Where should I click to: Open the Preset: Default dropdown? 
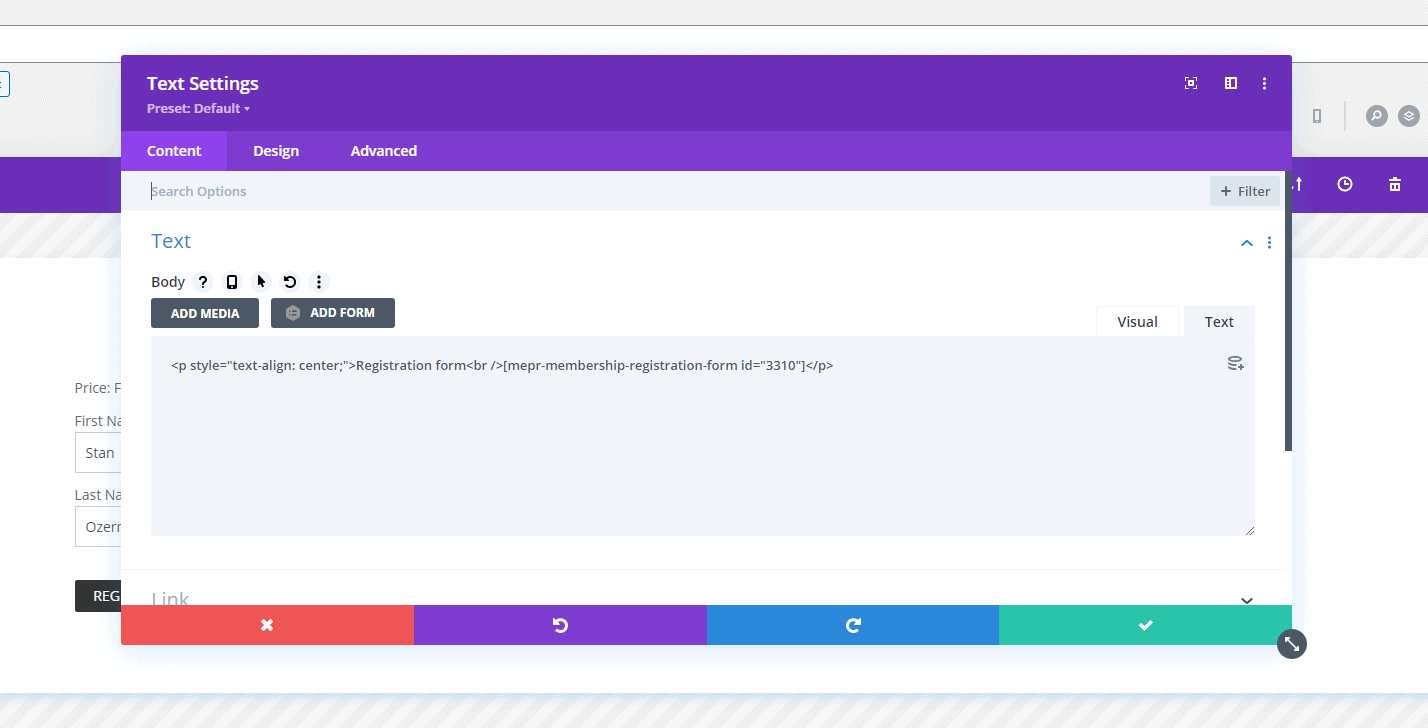tap(198, 108)
